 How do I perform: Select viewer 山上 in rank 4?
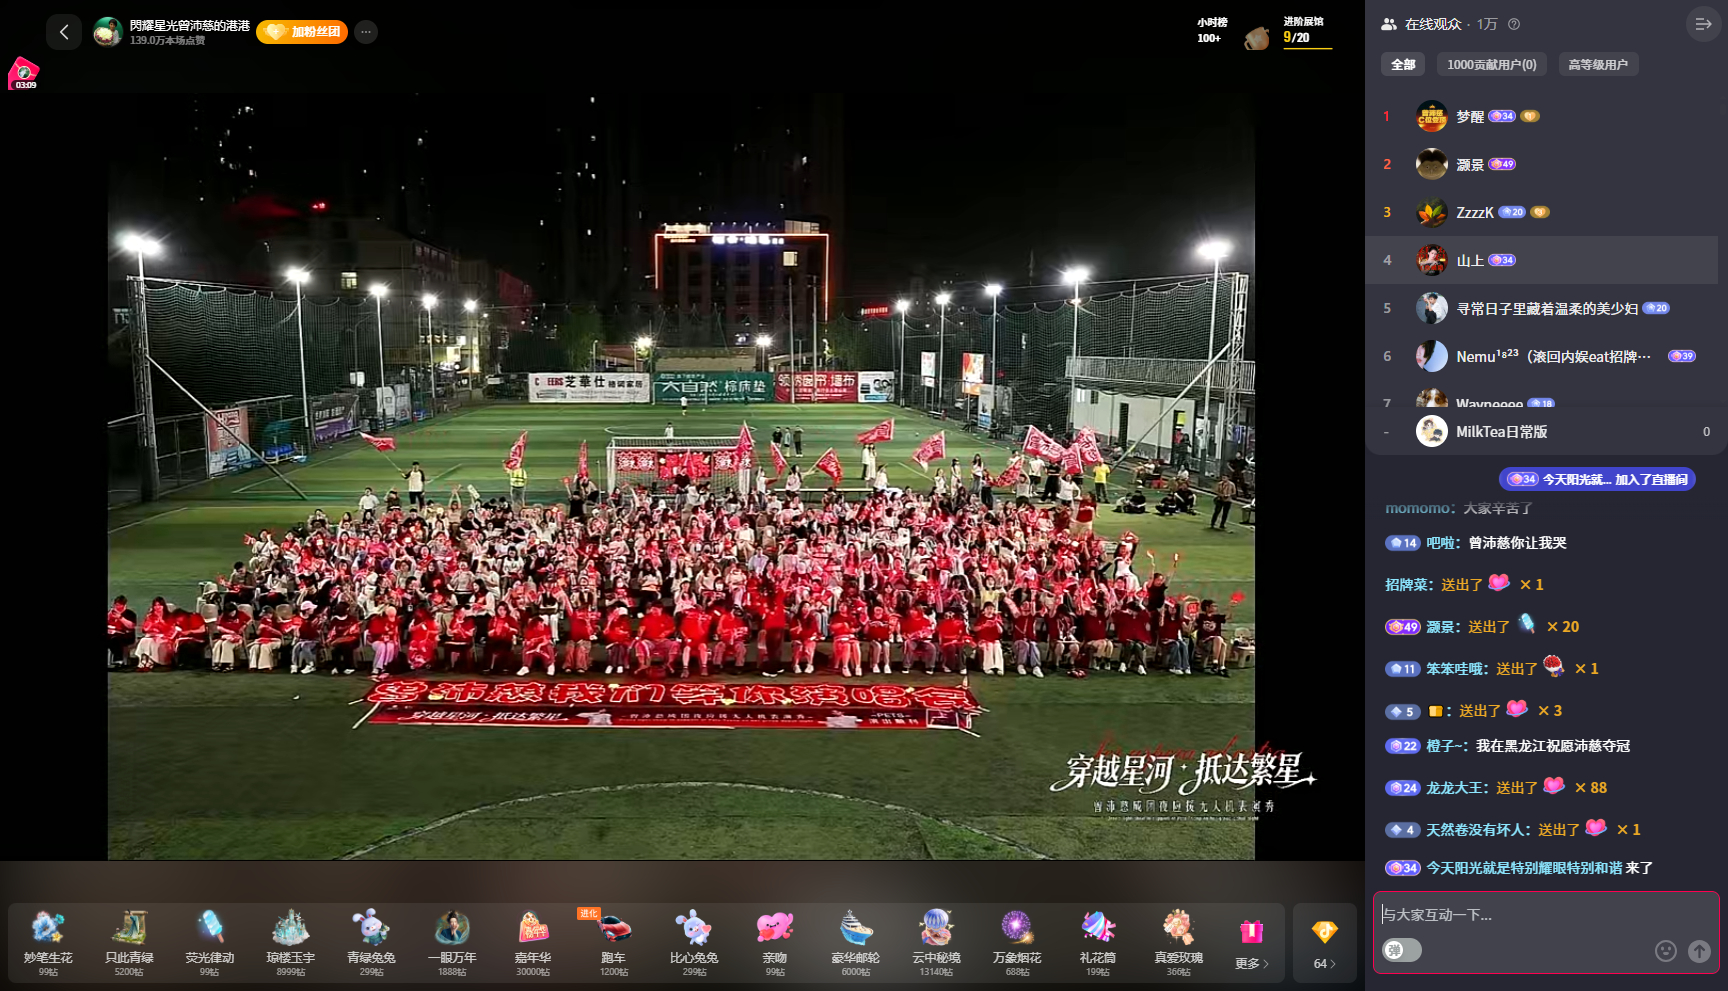click(x=1542, y=260)
